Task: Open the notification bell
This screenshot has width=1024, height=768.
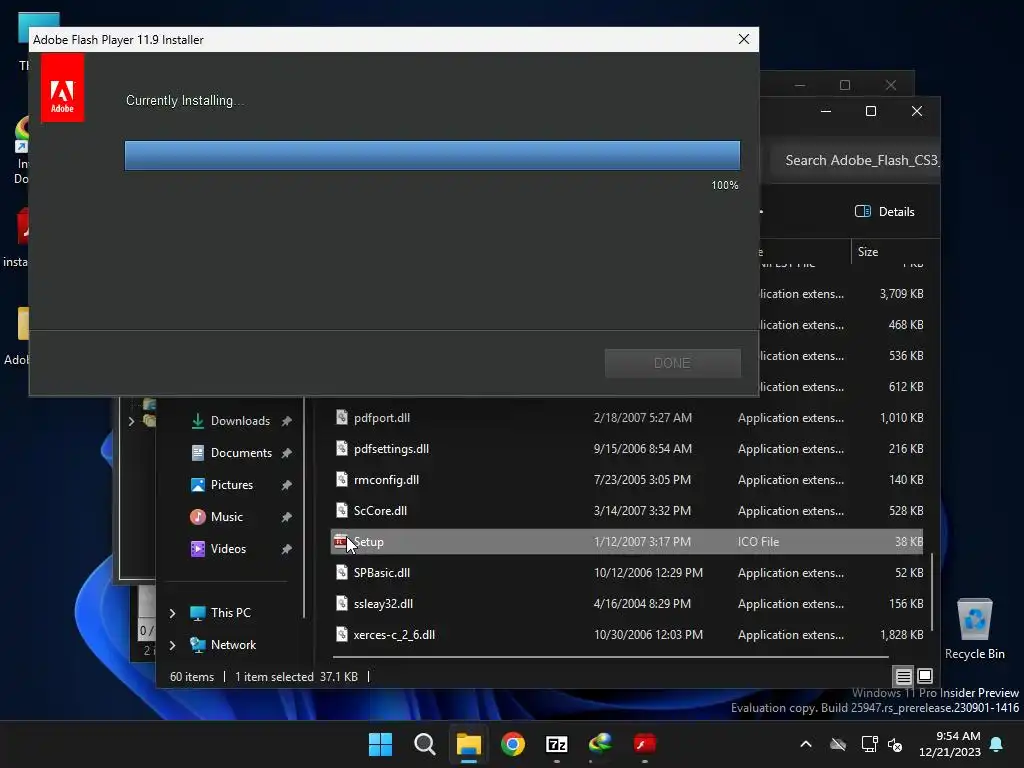Action: (997, 744)
